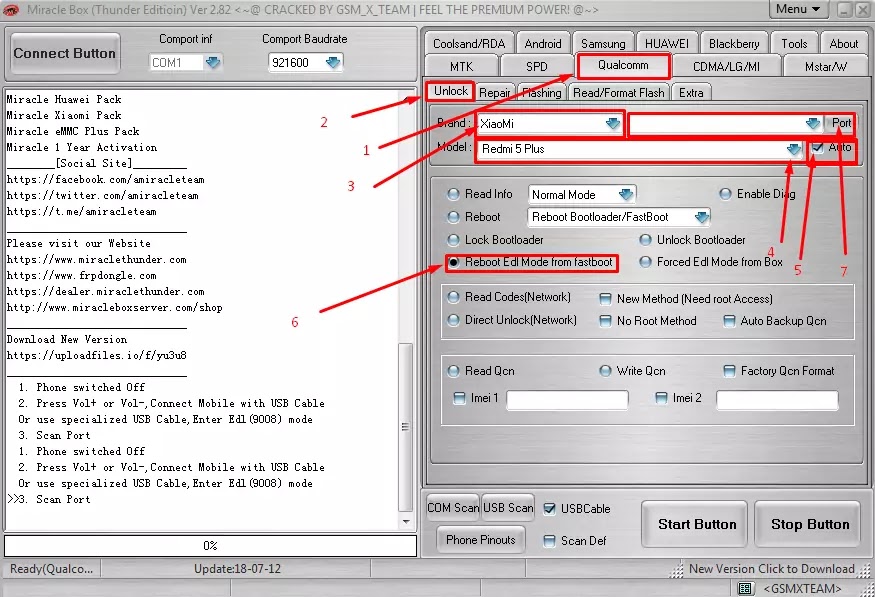Open the About tab

pos(843,44)
